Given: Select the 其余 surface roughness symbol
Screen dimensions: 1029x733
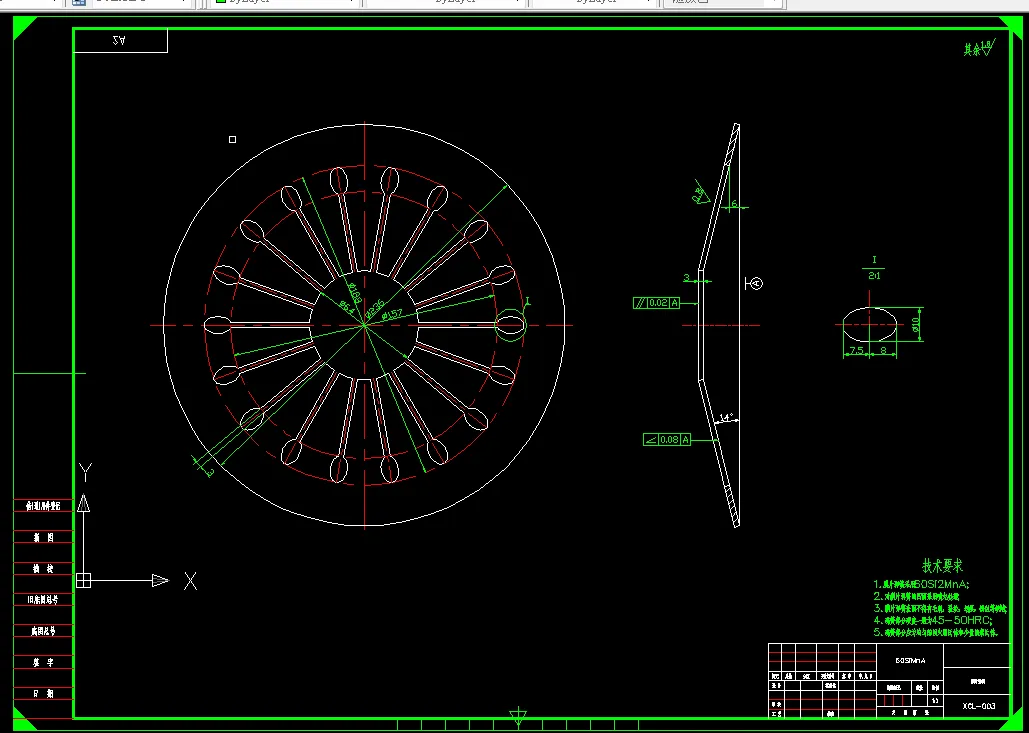Looking at the screenshot, I should click(978, 48).
